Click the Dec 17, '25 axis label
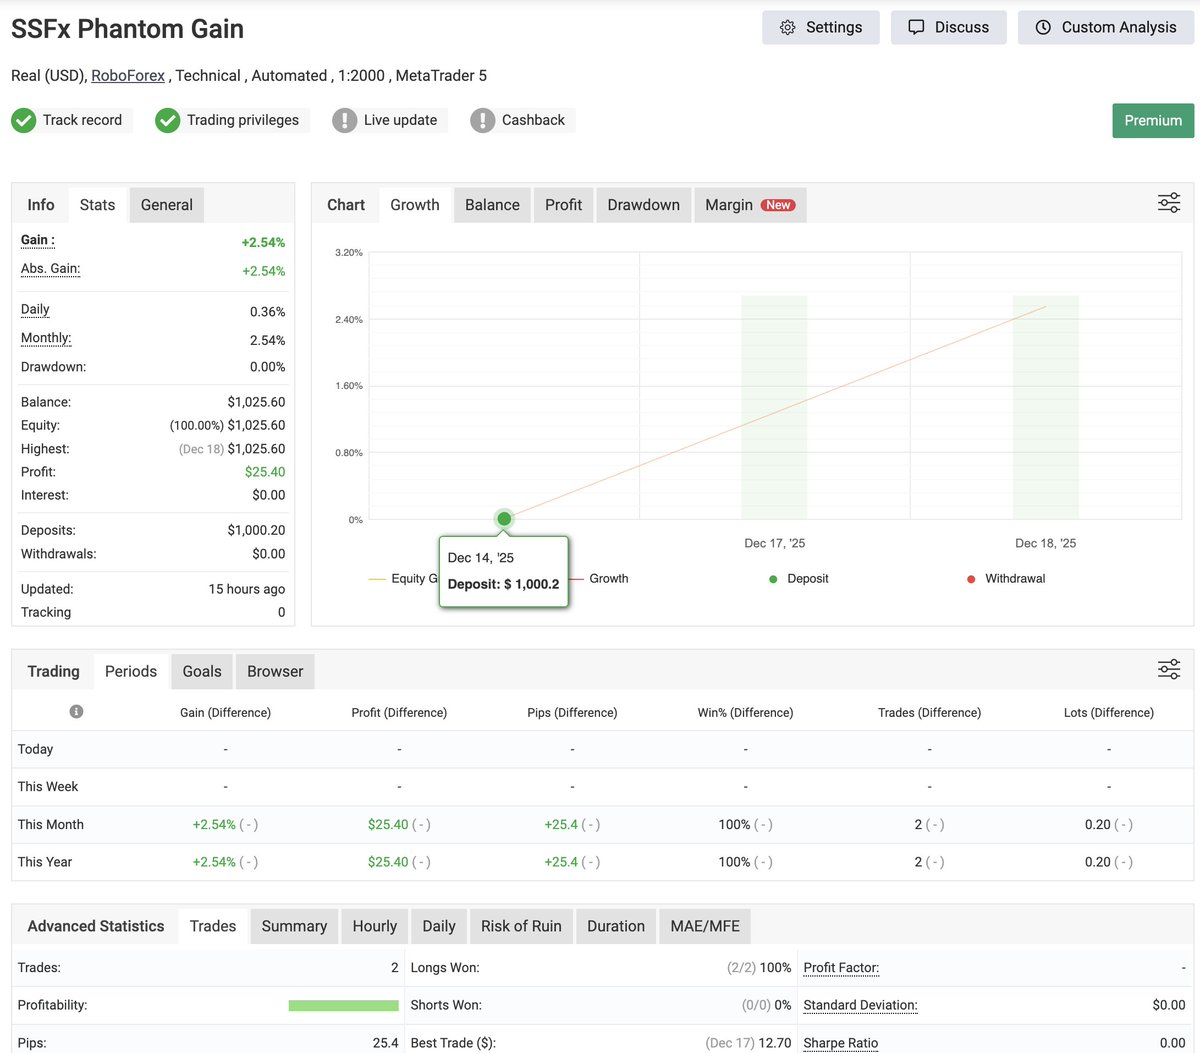This screenshot has width=1200, height=1053. point(774,544)
